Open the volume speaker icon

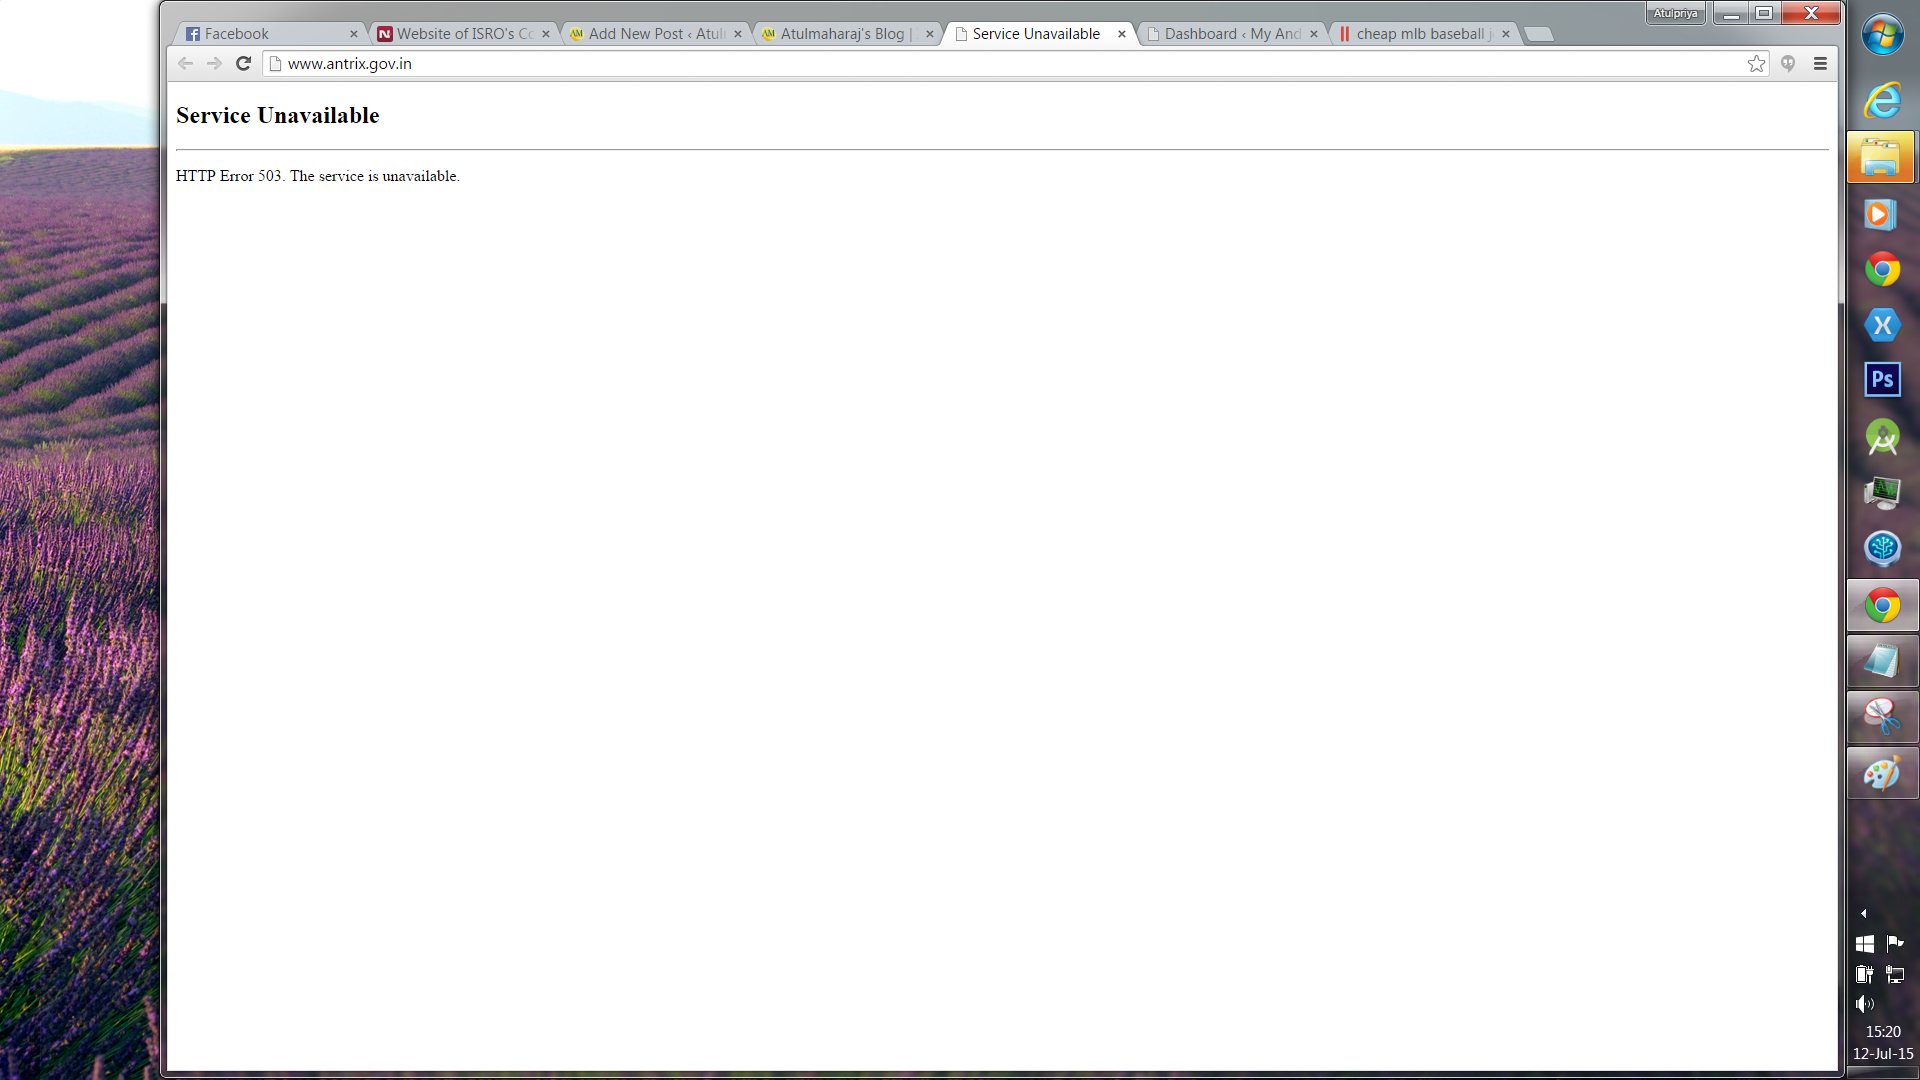point(1865,1004)
